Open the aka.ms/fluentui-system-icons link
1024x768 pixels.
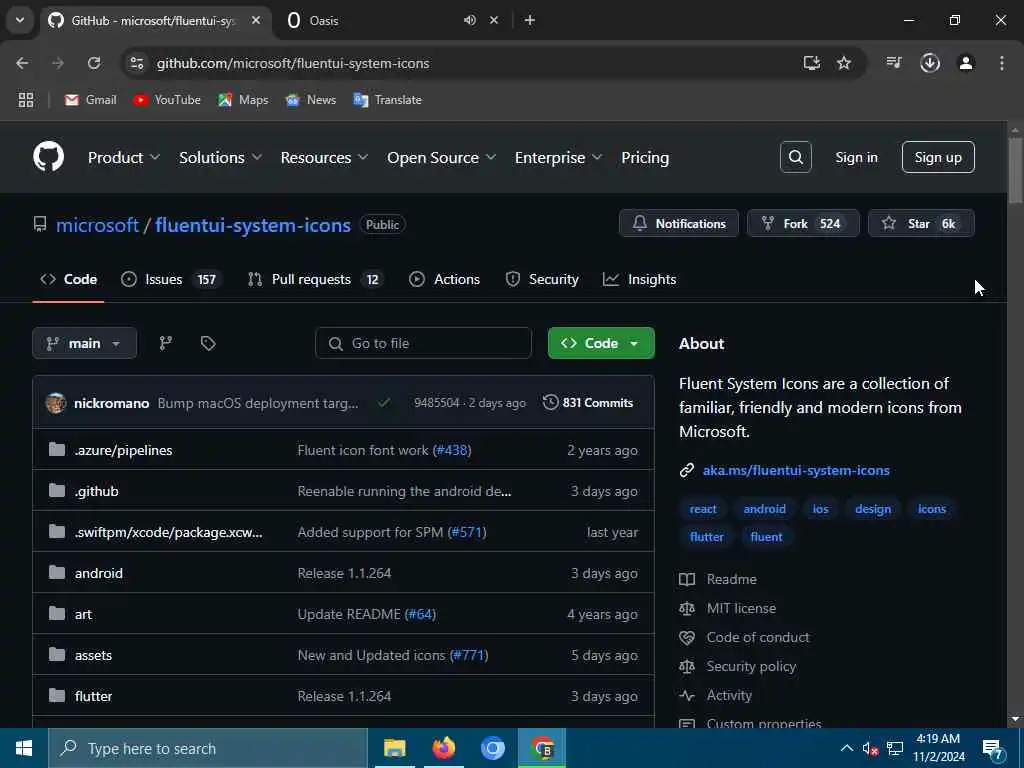tap(796, 470)
